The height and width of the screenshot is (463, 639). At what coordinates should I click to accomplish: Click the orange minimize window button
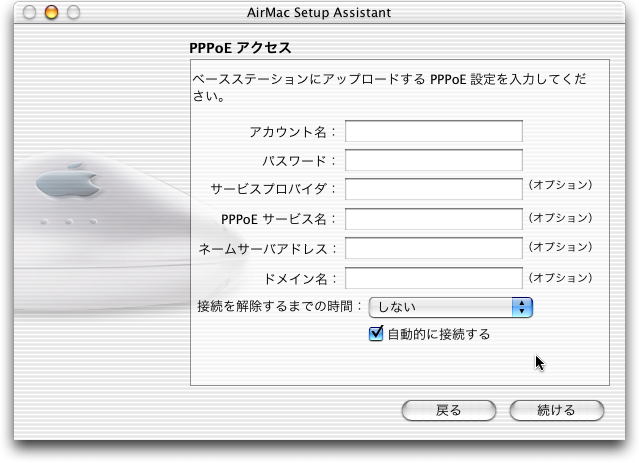(x=51, y=12)
